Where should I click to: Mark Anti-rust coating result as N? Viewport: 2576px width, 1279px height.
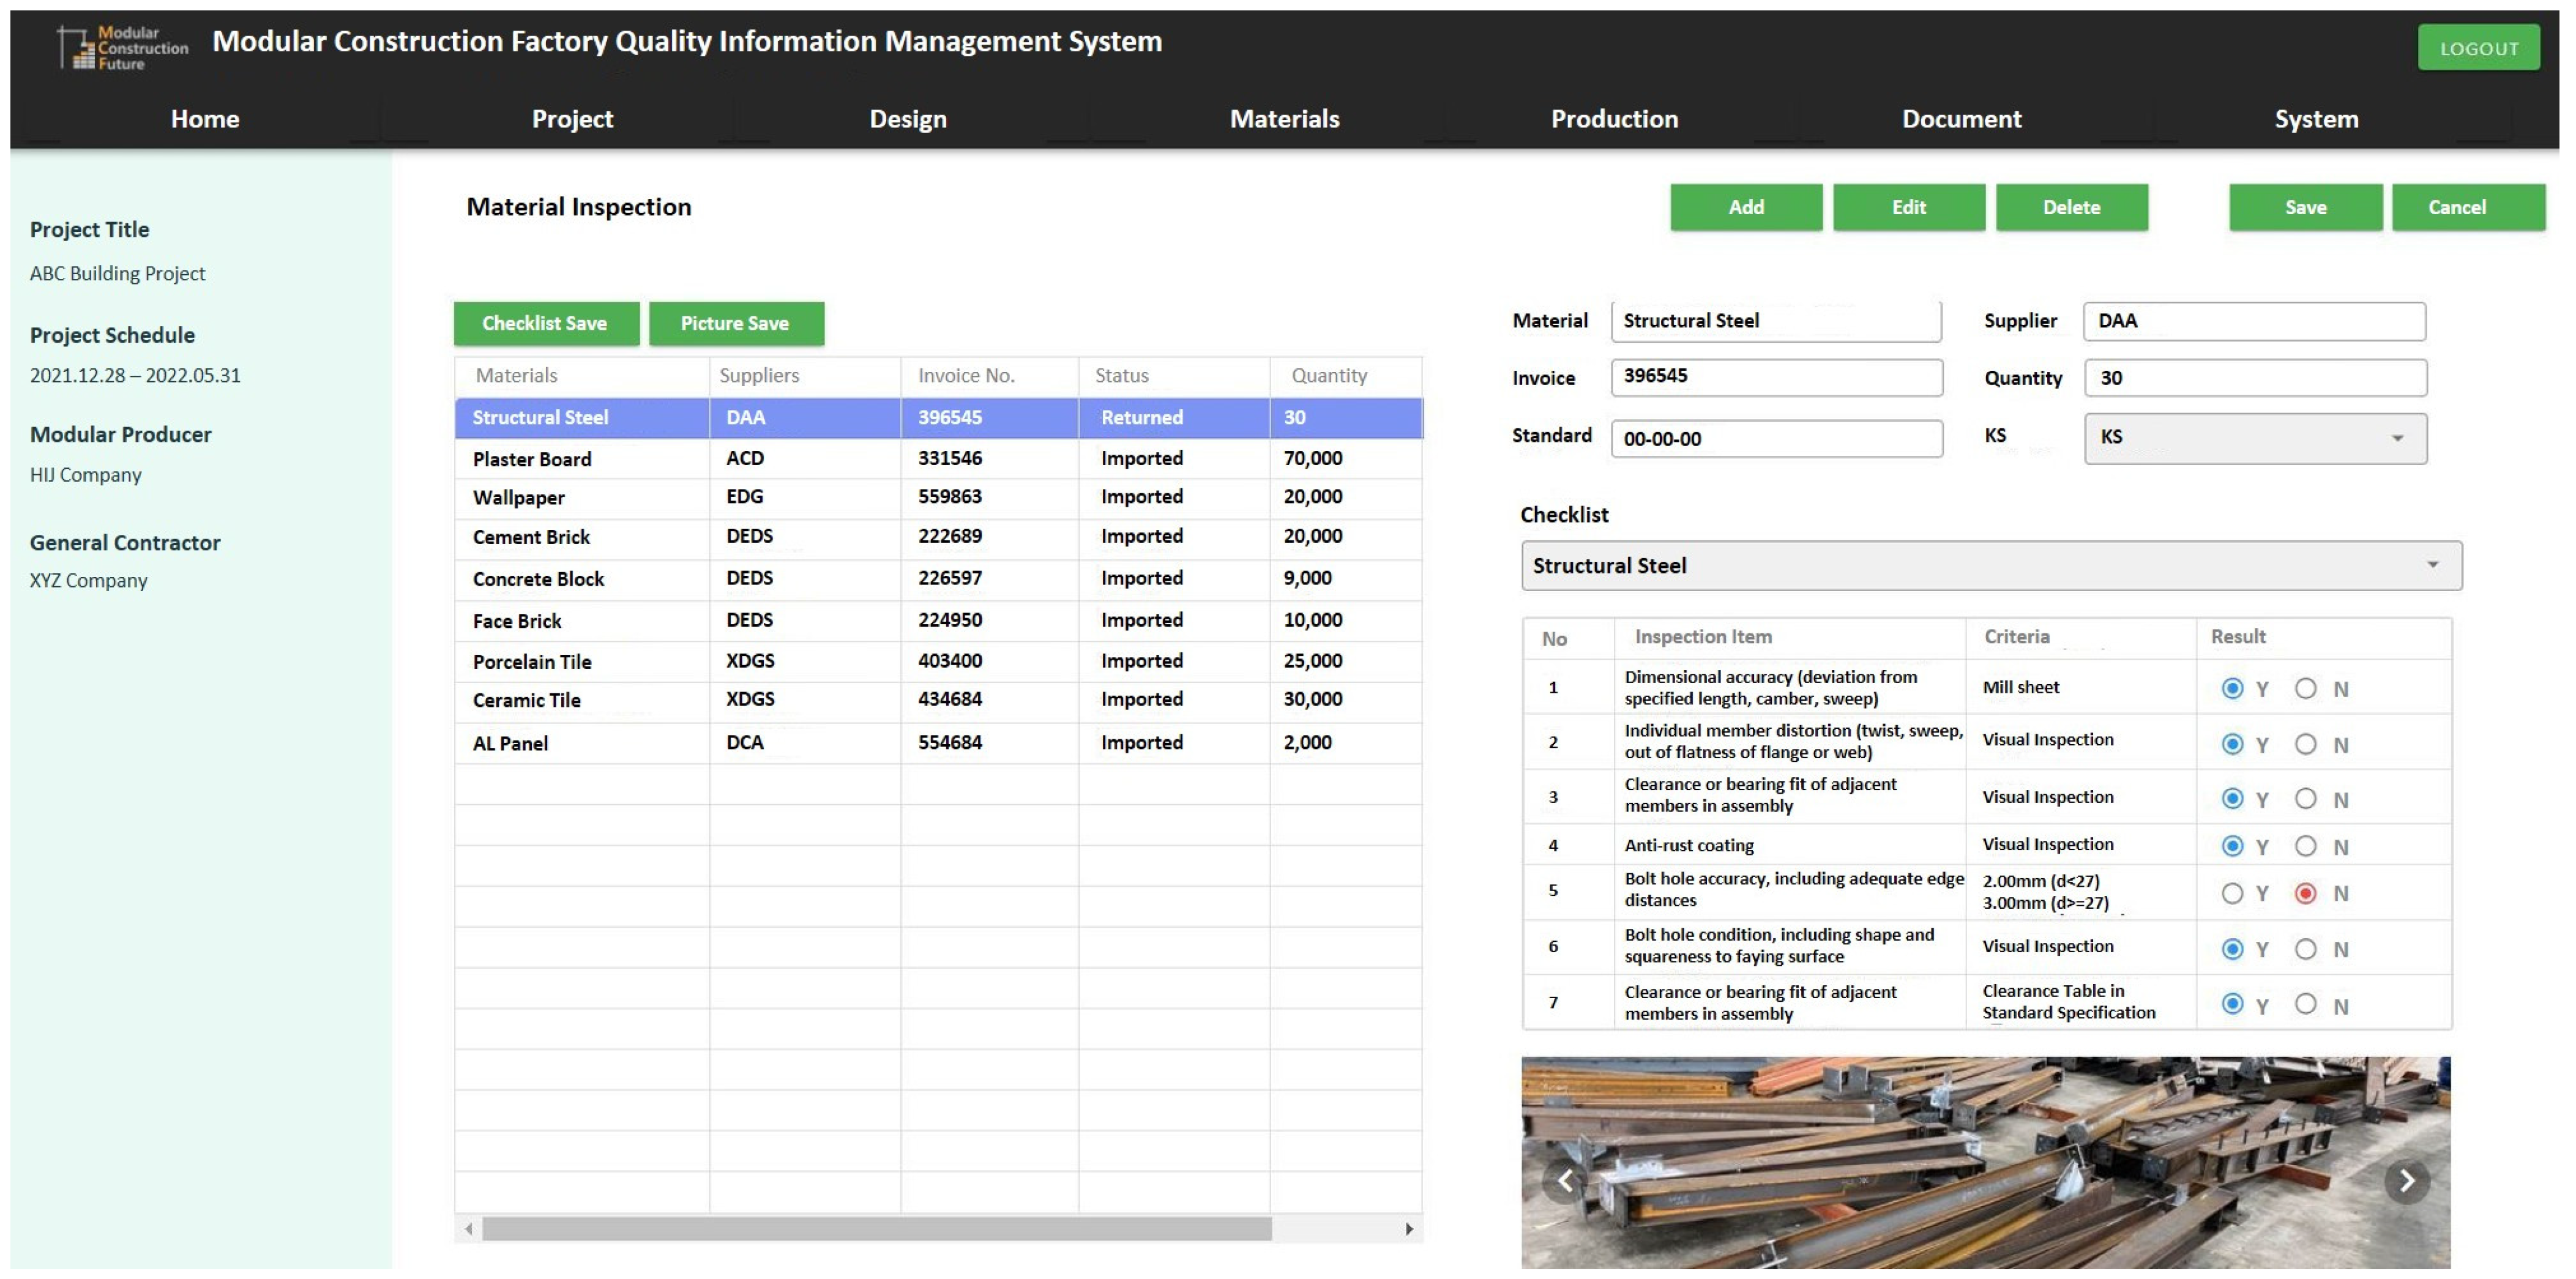pyautogui.click(x=2305, y=846)
